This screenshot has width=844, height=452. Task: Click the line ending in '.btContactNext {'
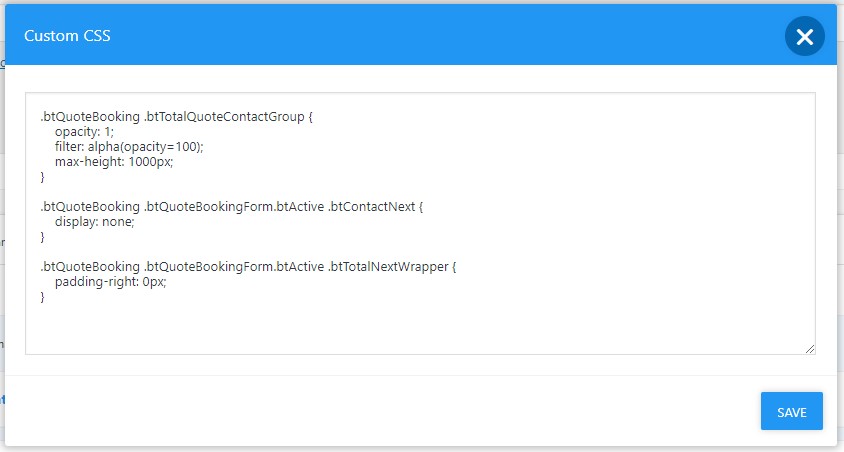231,207
